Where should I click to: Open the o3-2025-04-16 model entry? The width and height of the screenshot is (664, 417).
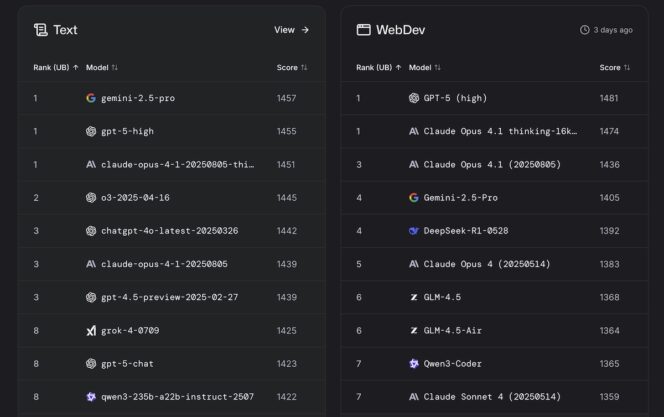click(135, 198)
